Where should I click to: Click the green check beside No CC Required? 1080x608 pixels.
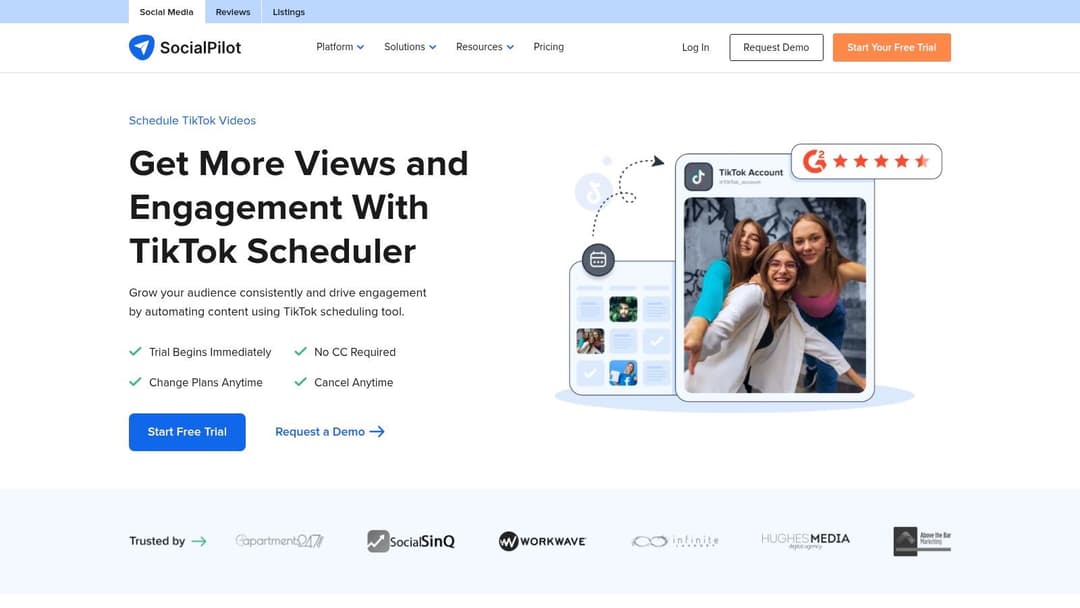(300, 351)
